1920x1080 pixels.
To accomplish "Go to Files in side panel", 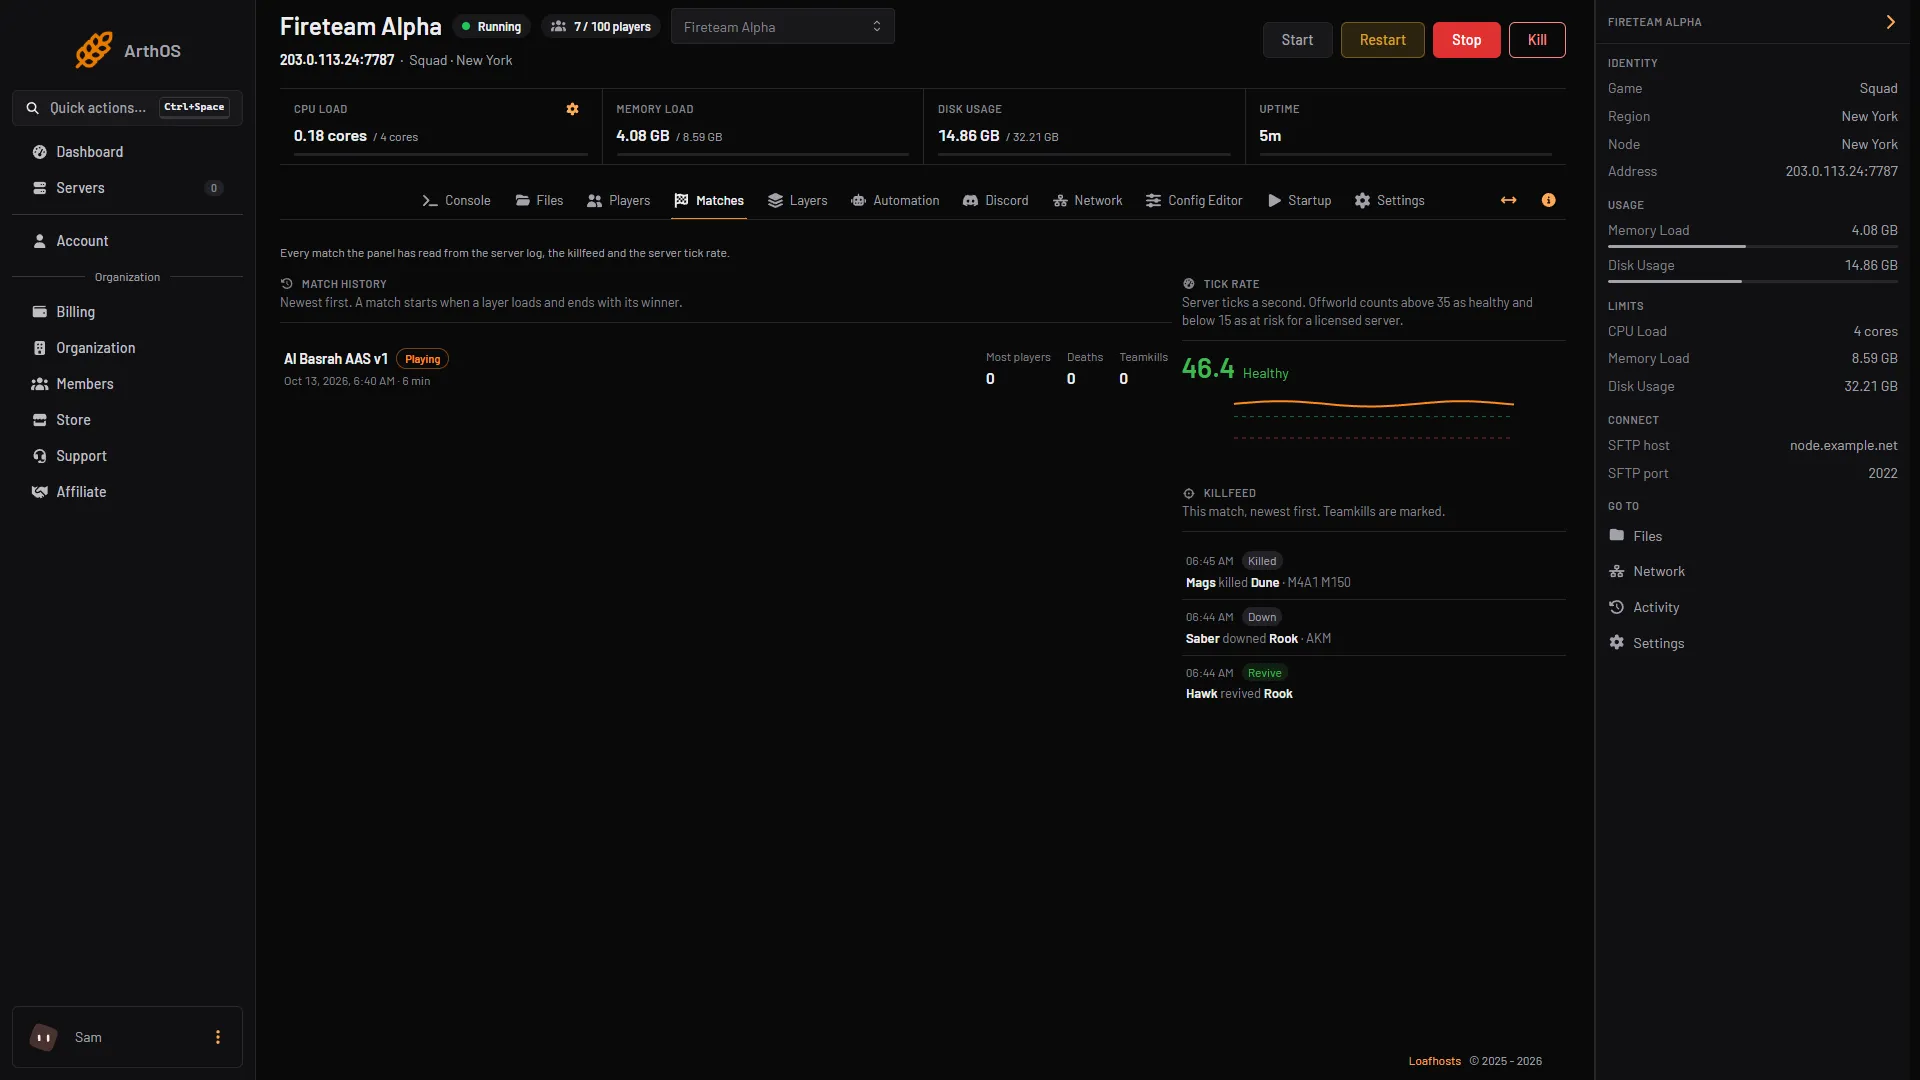I will 1751,536.
